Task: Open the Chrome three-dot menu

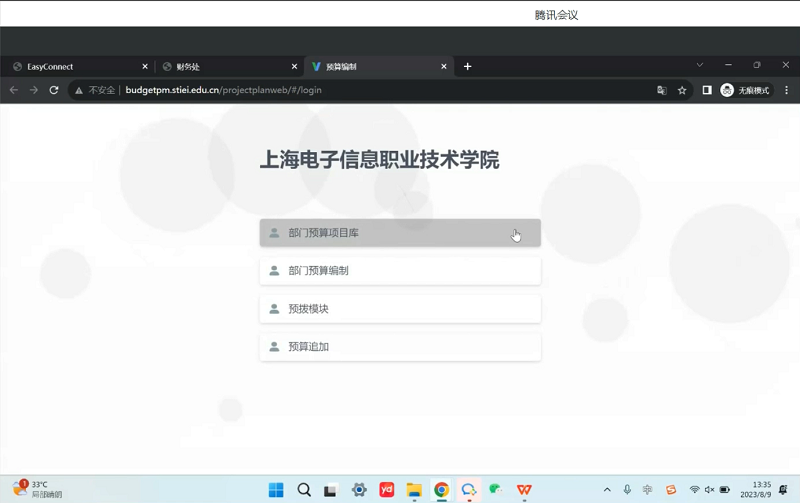Action: 787,90
